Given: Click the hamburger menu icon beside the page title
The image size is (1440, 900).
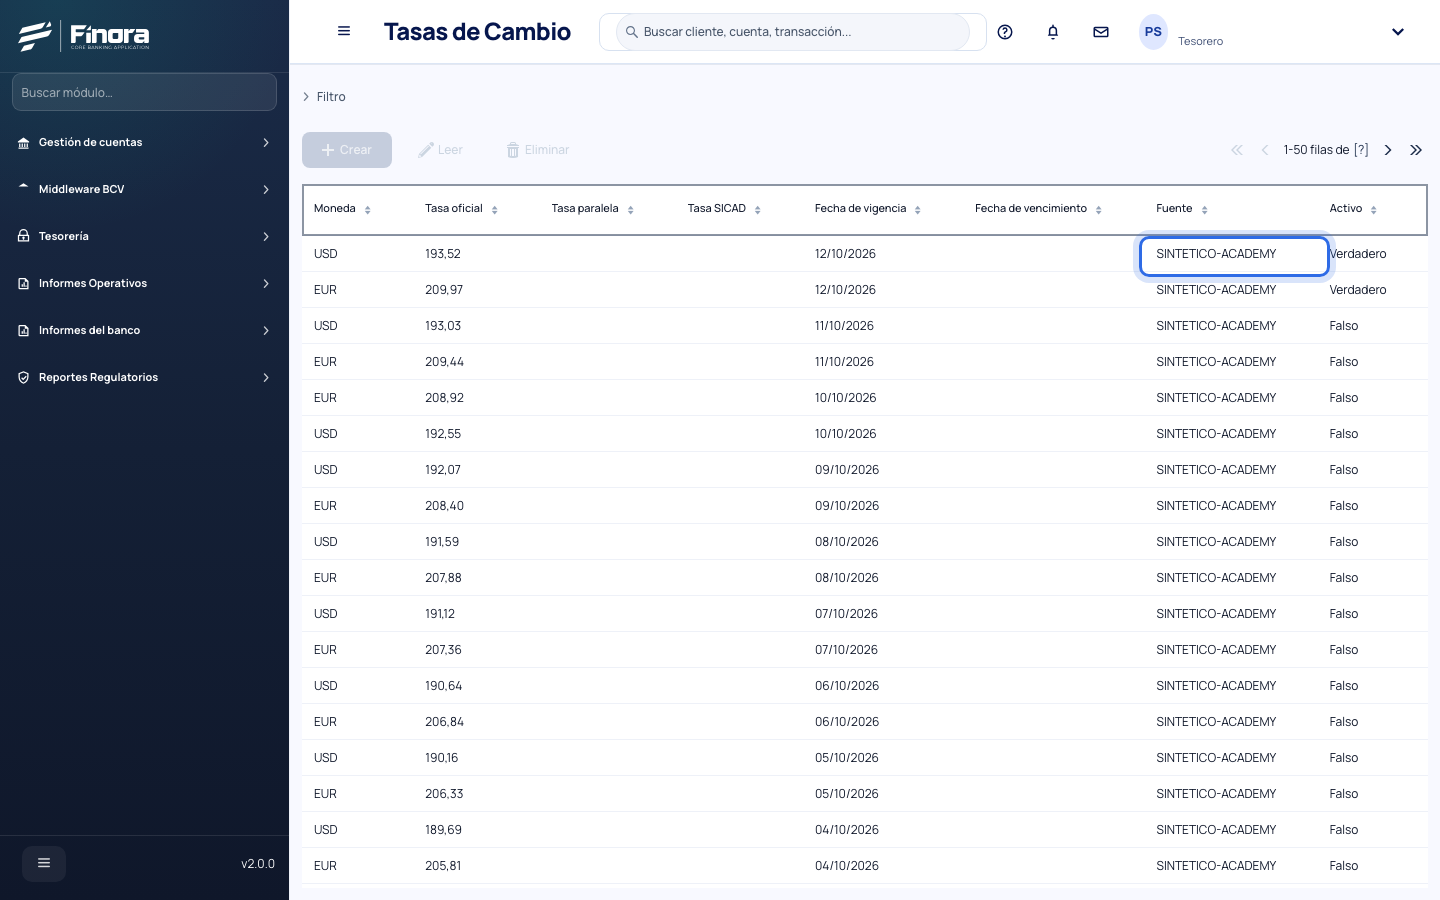Looking at the screenshot, I should pos(344,31).
